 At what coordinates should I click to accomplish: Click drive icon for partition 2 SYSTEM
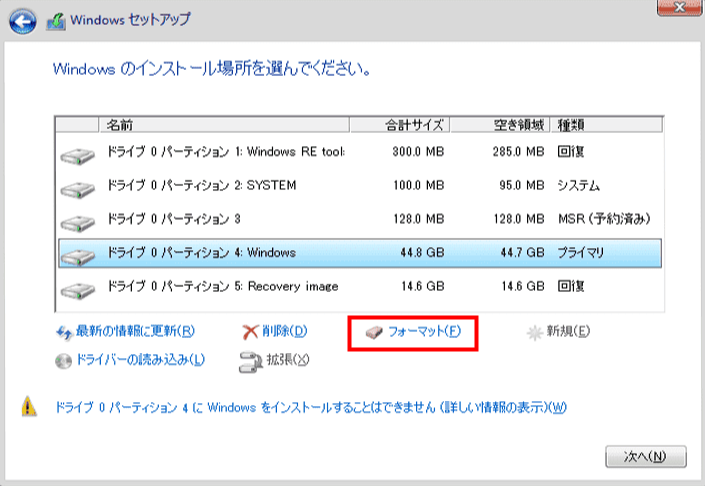pyautogui.click(x=77, y=190)
